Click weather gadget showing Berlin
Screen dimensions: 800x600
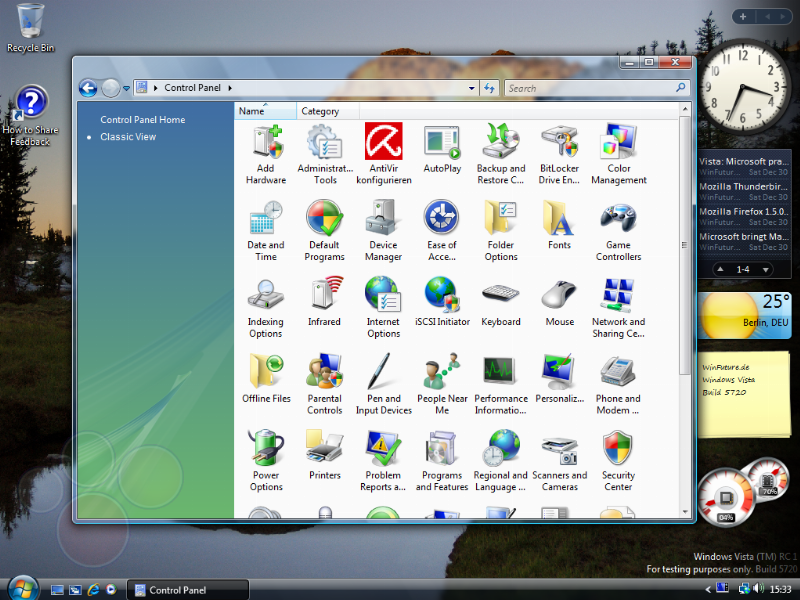tap(745, 315)
